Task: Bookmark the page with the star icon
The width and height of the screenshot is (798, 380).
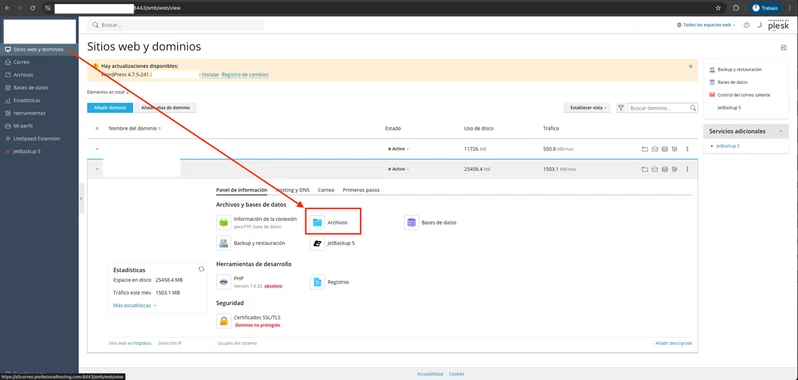Action: click(718, 8)
